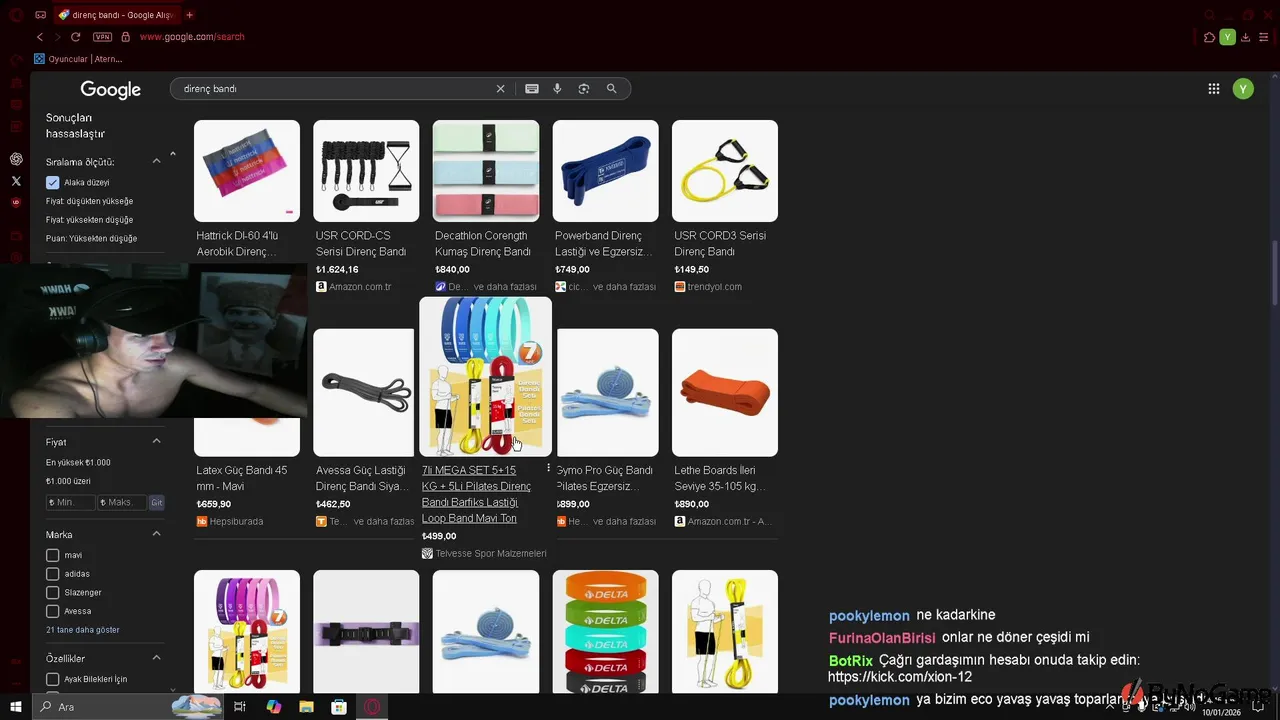The image size is (1280, 720).
Task: Filter price by ₺1.000 üzeri
Action: (68, 481)
